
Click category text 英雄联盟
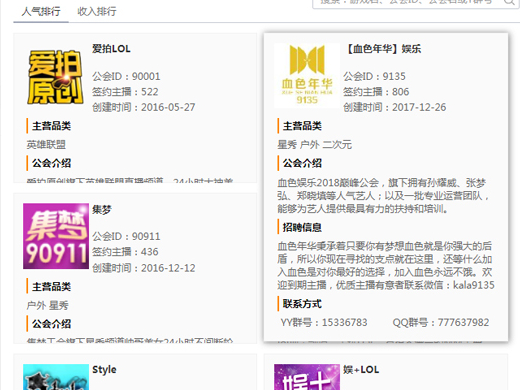pyautogui.click(x=46, y=145)
